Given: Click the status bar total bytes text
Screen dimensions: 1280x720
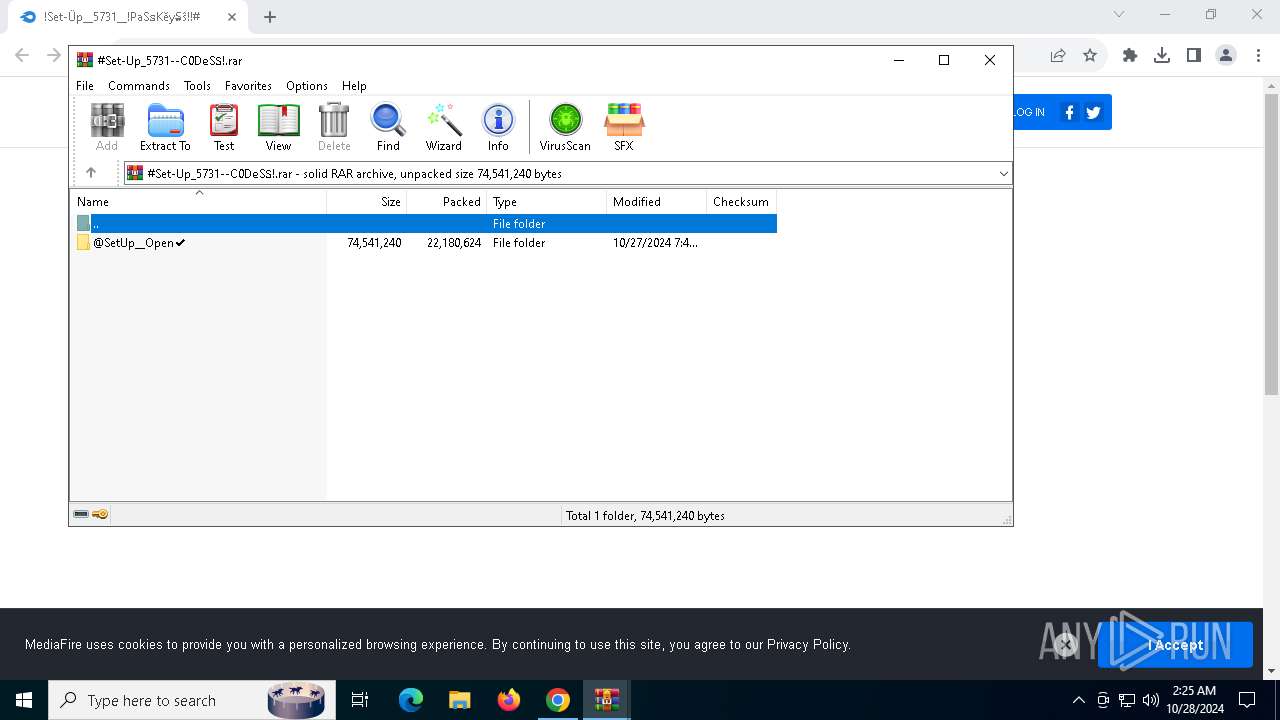Looking at the screenshot, I should tap(645, 516).
